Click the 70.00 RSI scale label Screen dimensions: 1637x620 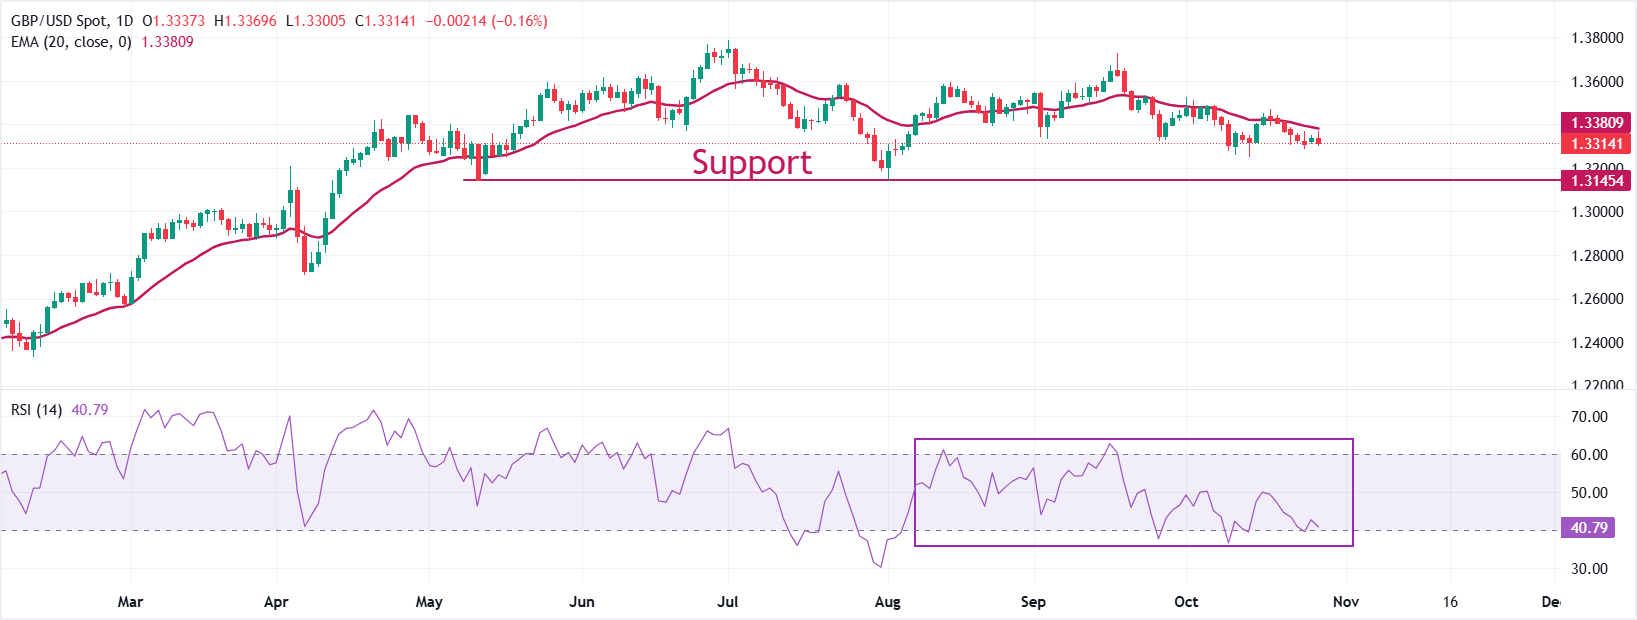[x=1589, y=417]
